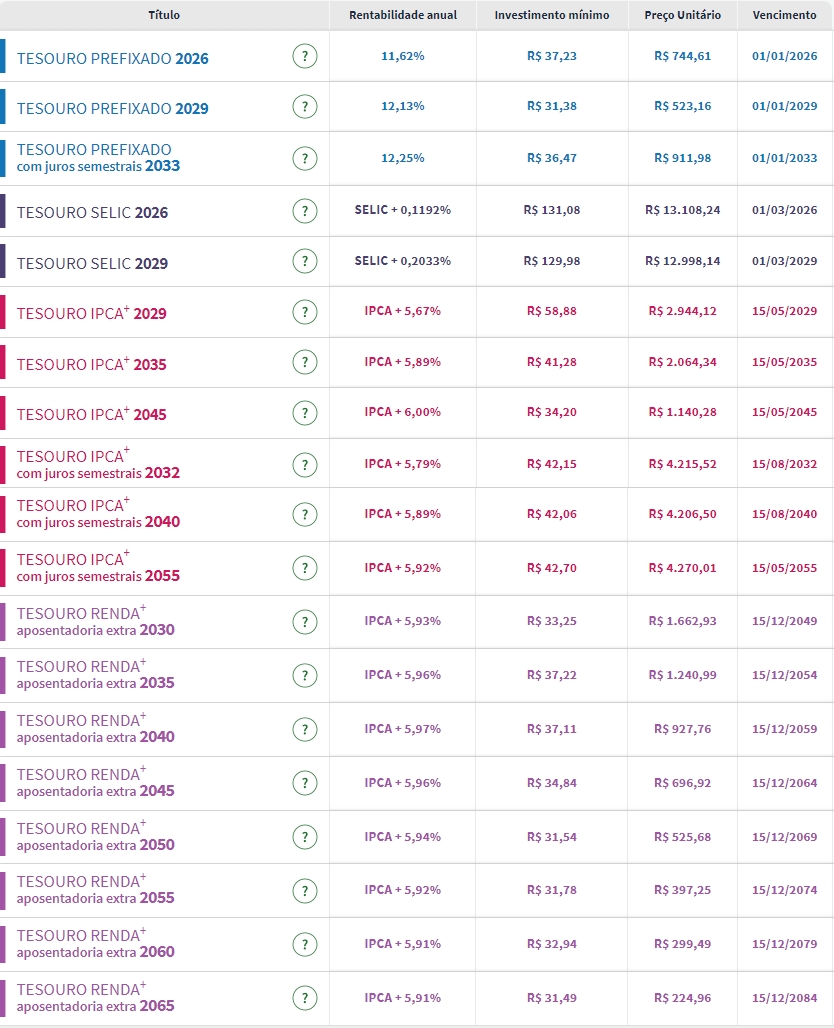
Task: Open info icon for Renda+ aposentadoria 2050
Action: pyautogui.click(x=305, y=837)
